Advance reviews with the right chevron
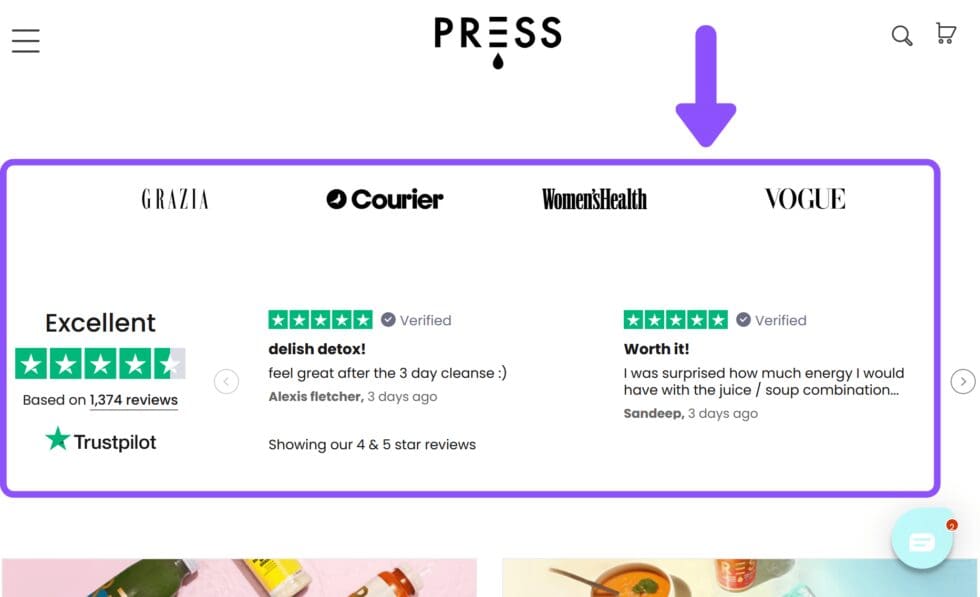Image resolution: width=980 pixels, height=597 pixels. (962, 381)
